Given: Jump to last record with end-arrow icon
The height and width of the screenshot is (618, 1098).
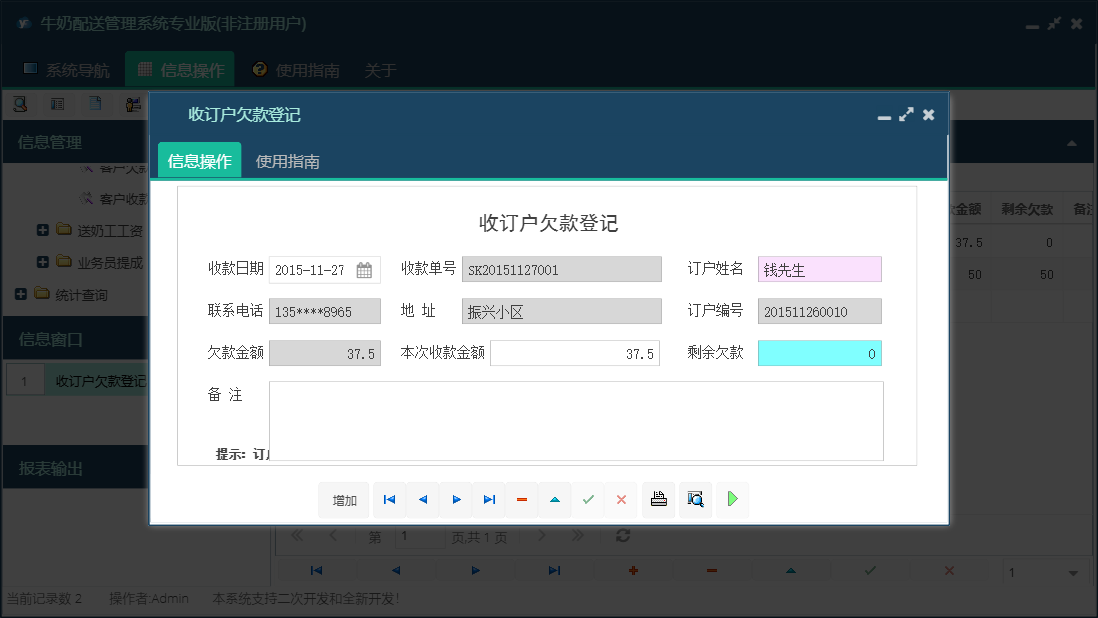Looking at the screenshot, I should click(489, 499).
